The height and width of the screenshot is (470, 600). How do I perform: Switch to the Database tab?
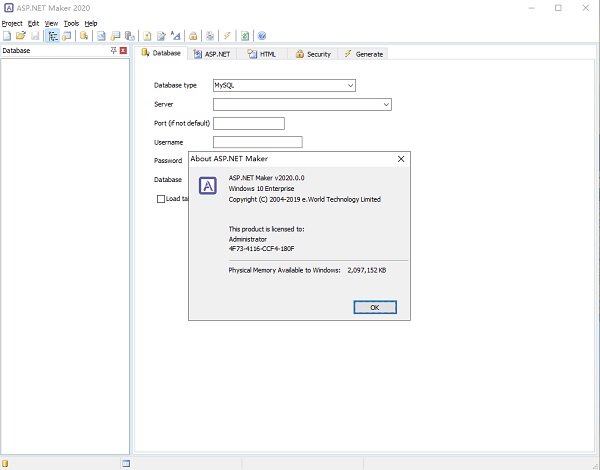(x=161, y=53)
